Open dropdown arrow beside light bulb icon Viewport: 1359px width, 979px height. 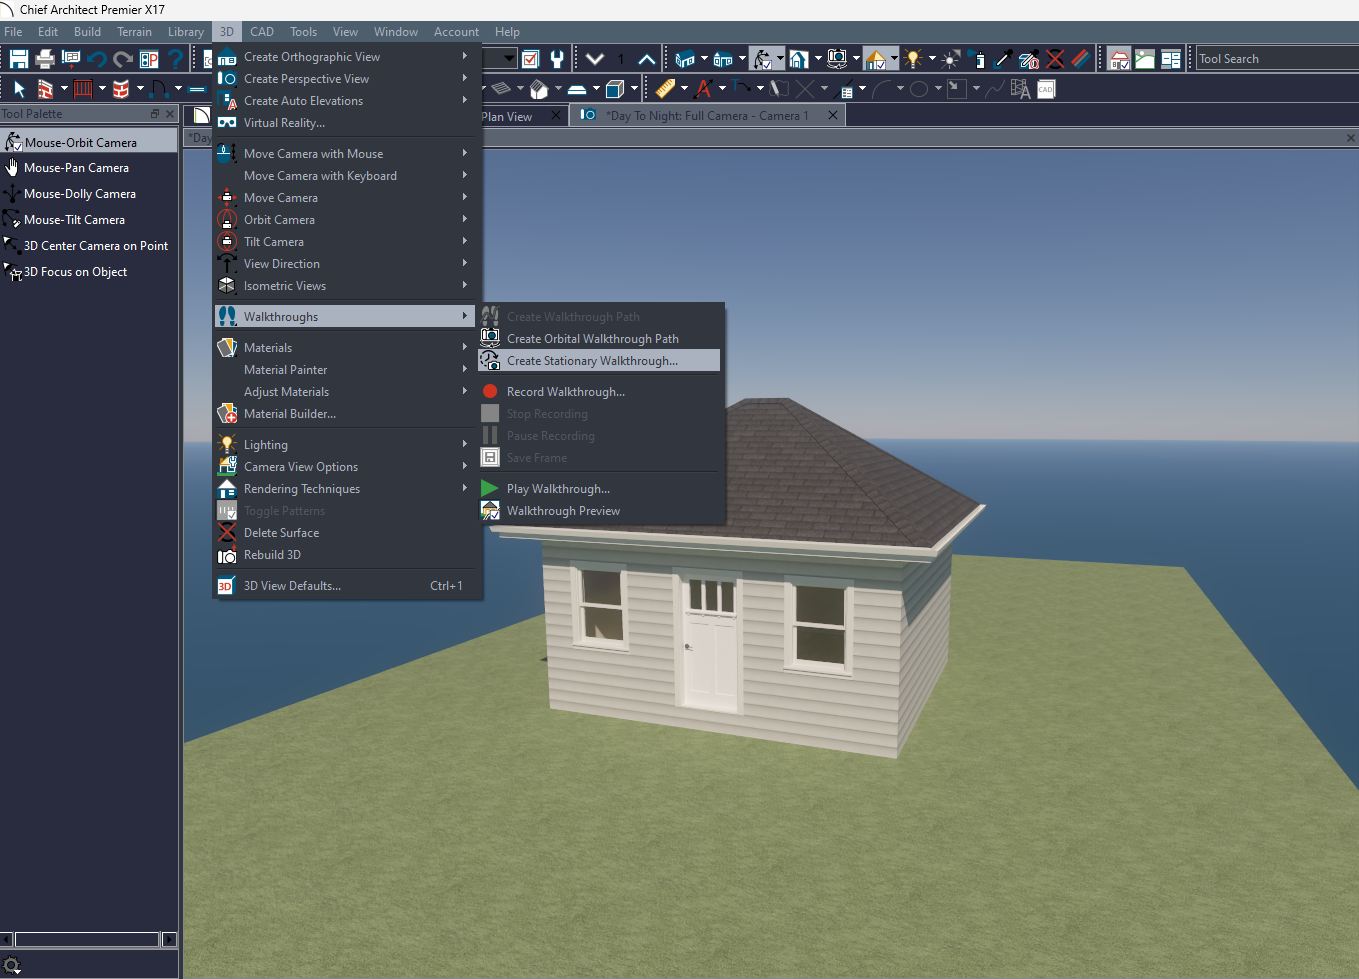(932, 59)
